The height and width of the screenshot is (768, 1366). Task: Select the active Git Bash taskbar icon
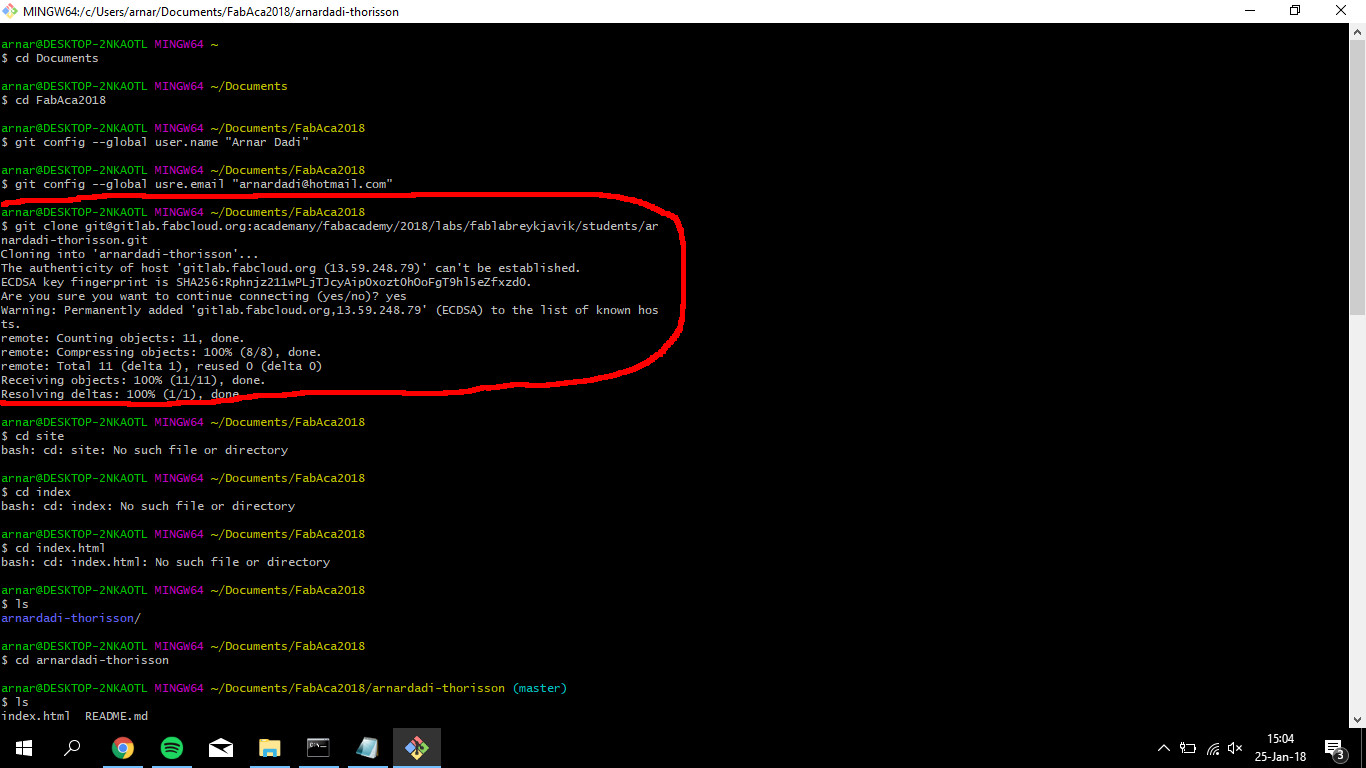tap(417, 748)
